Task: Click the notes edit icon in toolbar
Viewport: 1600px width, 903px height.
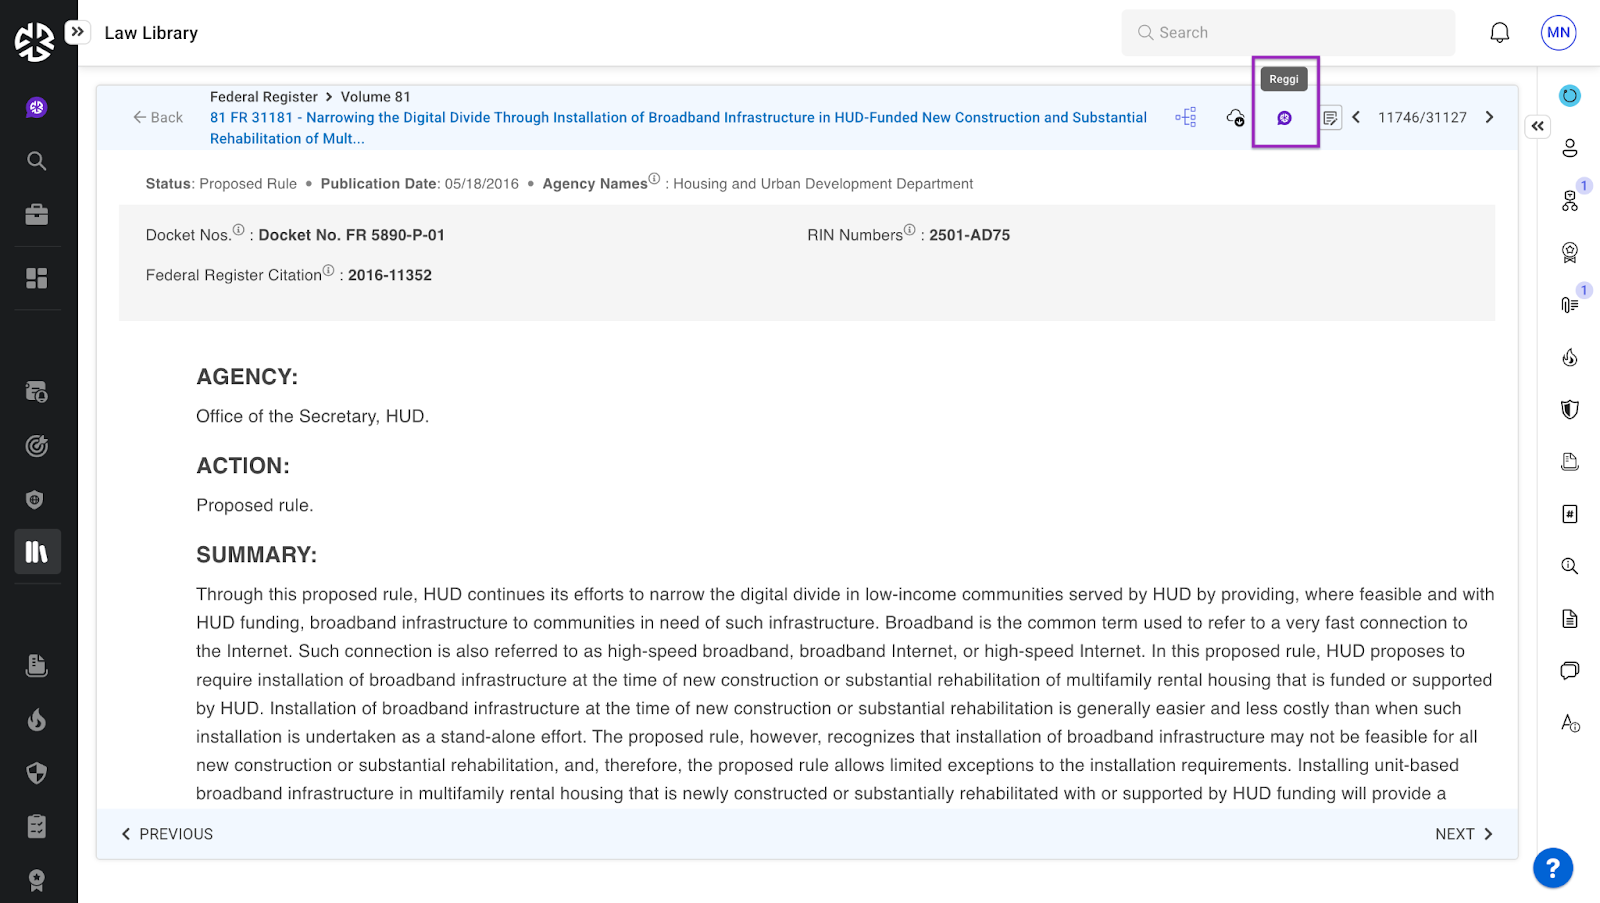Action: pos(1330,118)
